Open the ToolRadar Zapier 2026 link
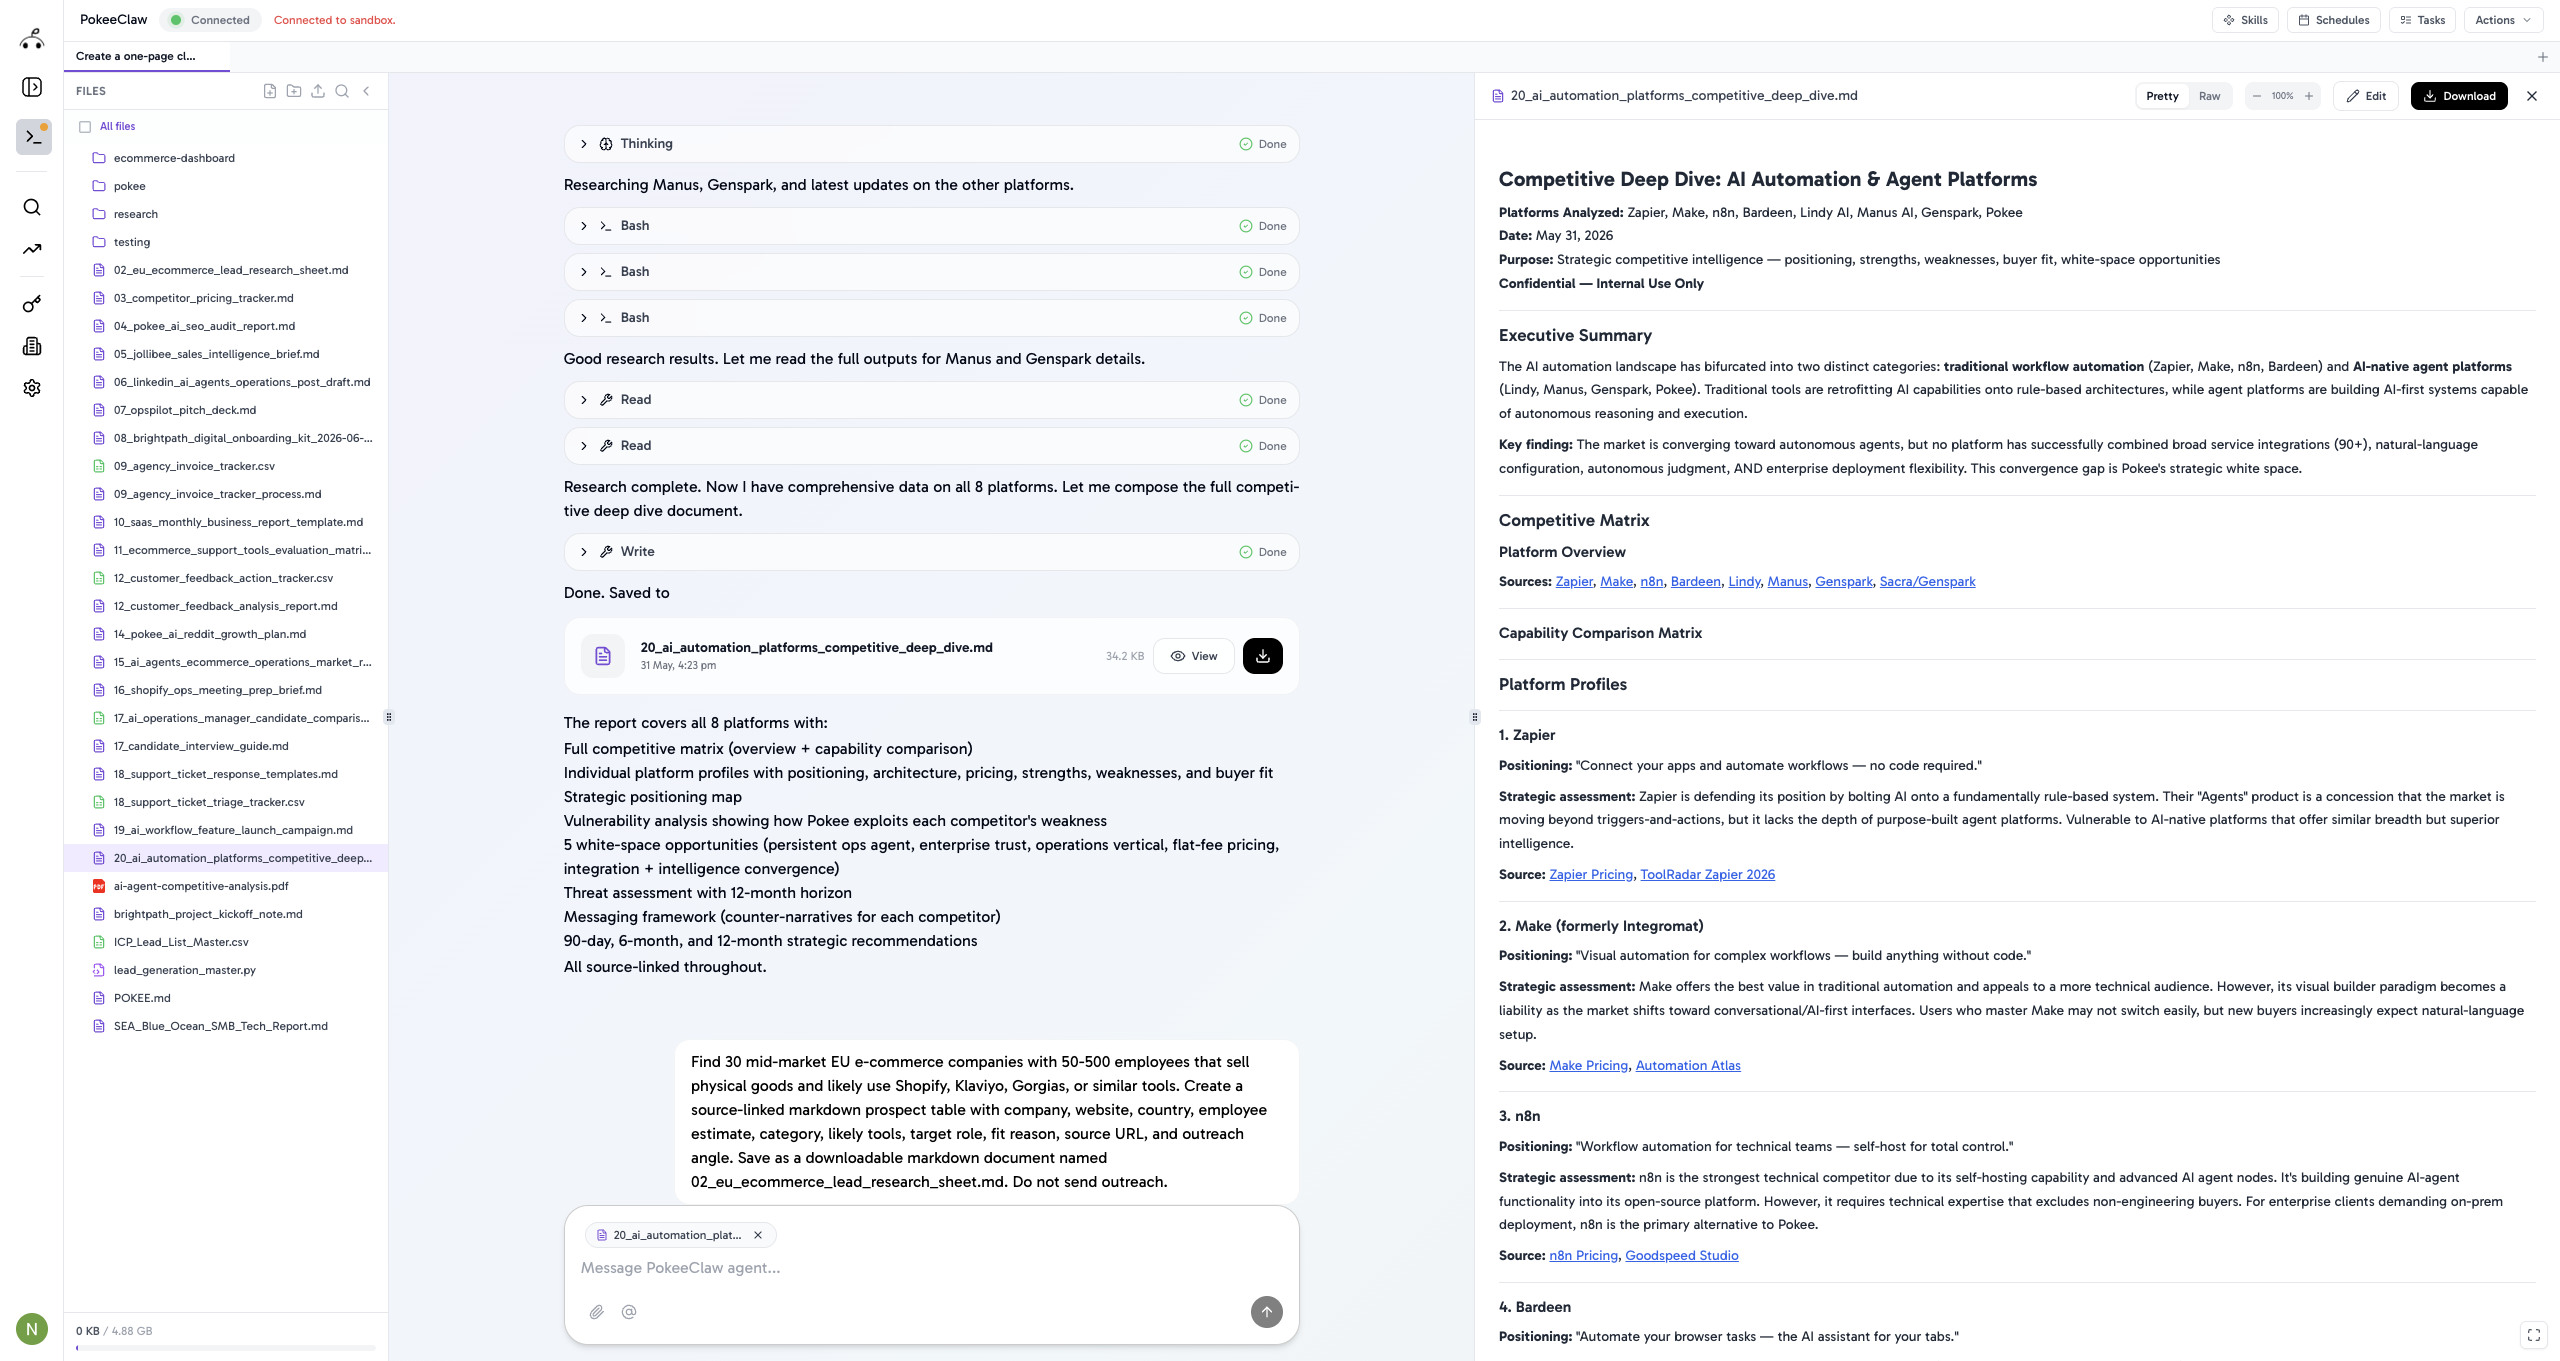 [x=1707, y=875]
